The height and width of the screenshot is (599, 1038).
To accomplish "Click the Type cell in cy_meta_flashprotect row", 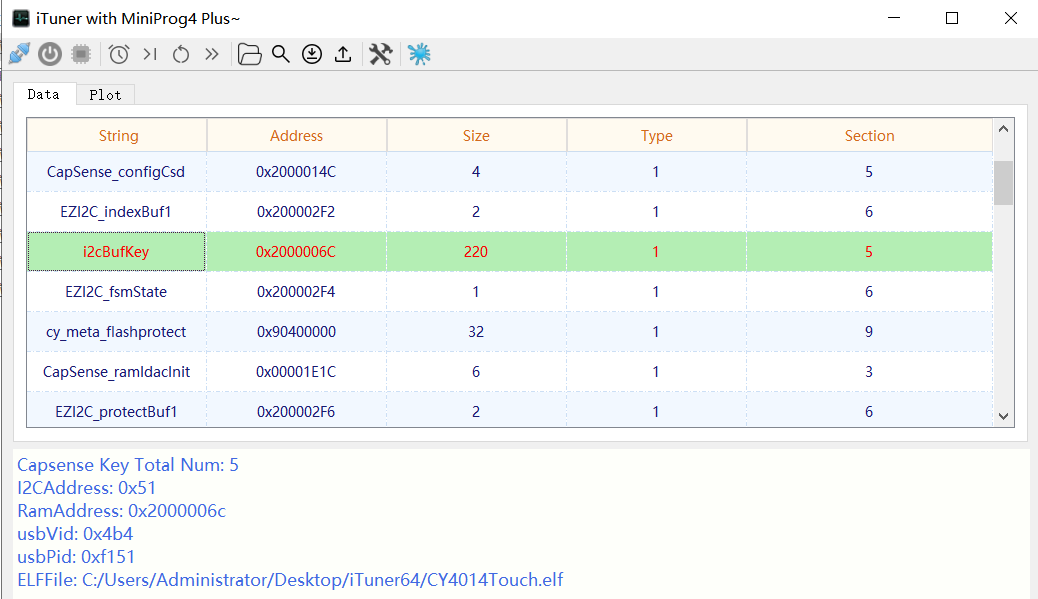I will click(x=657, y=332).
